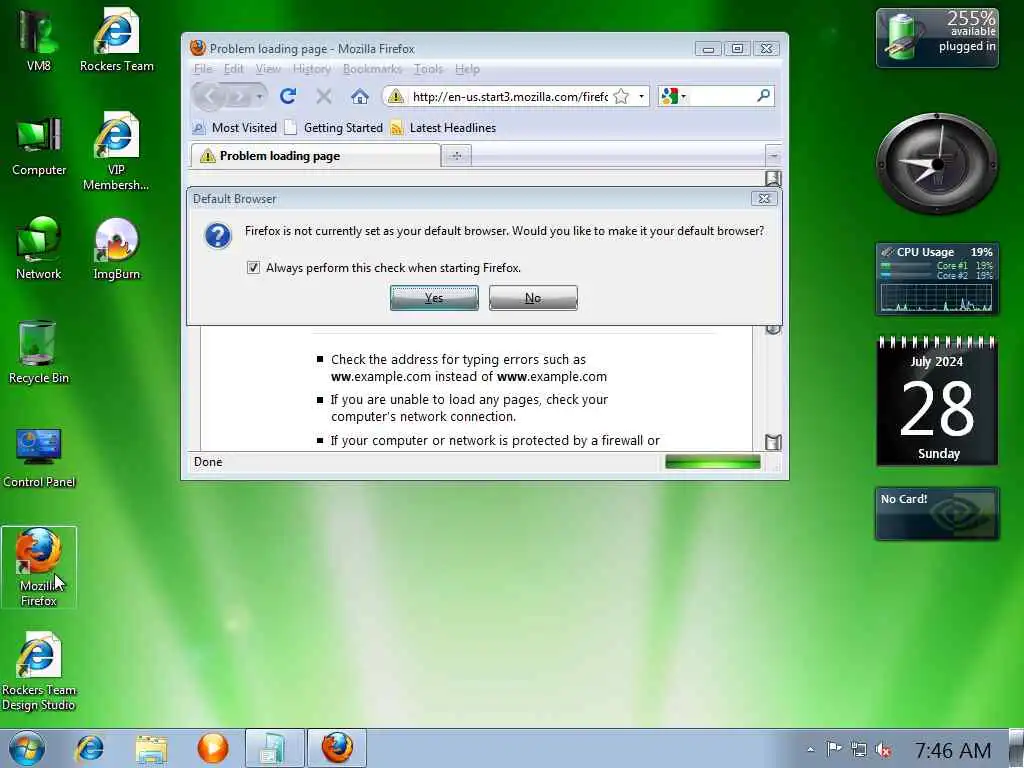Select the ImgBurn desktop icon
Viewport: 1024px width, 768px height.
click(116, 248)
